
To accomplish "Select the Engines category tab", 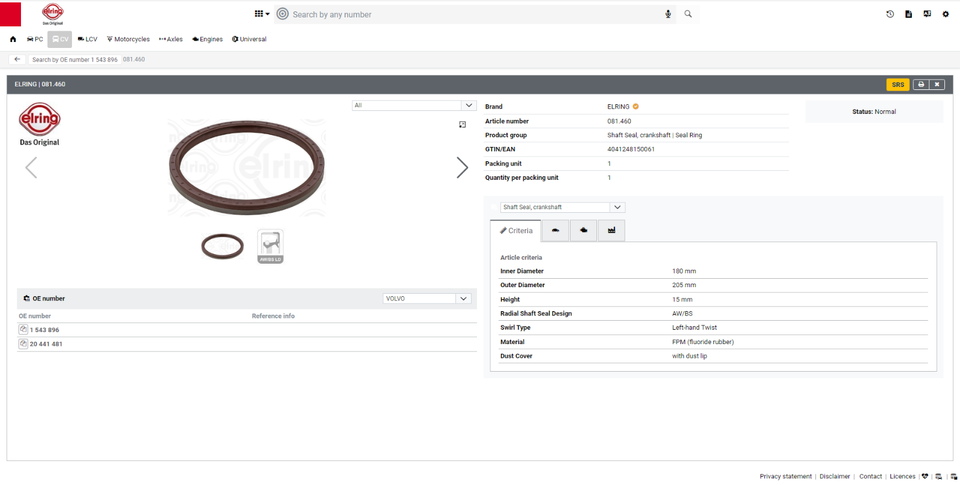I will click(x=208, y=39).
